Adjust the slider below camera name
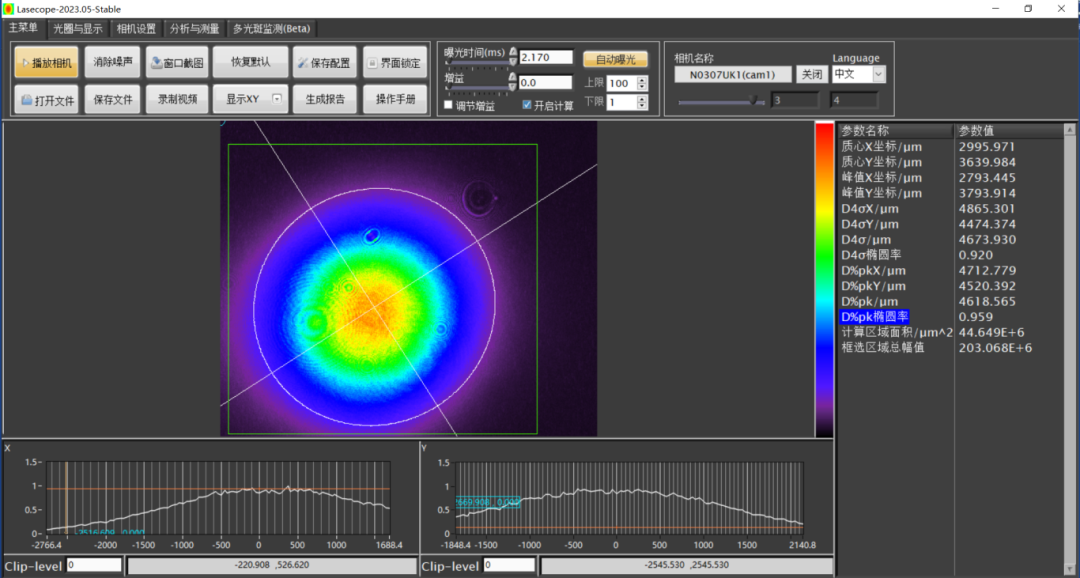The height and width of the screenshot is (578, 1080). [x=721, y=102]
